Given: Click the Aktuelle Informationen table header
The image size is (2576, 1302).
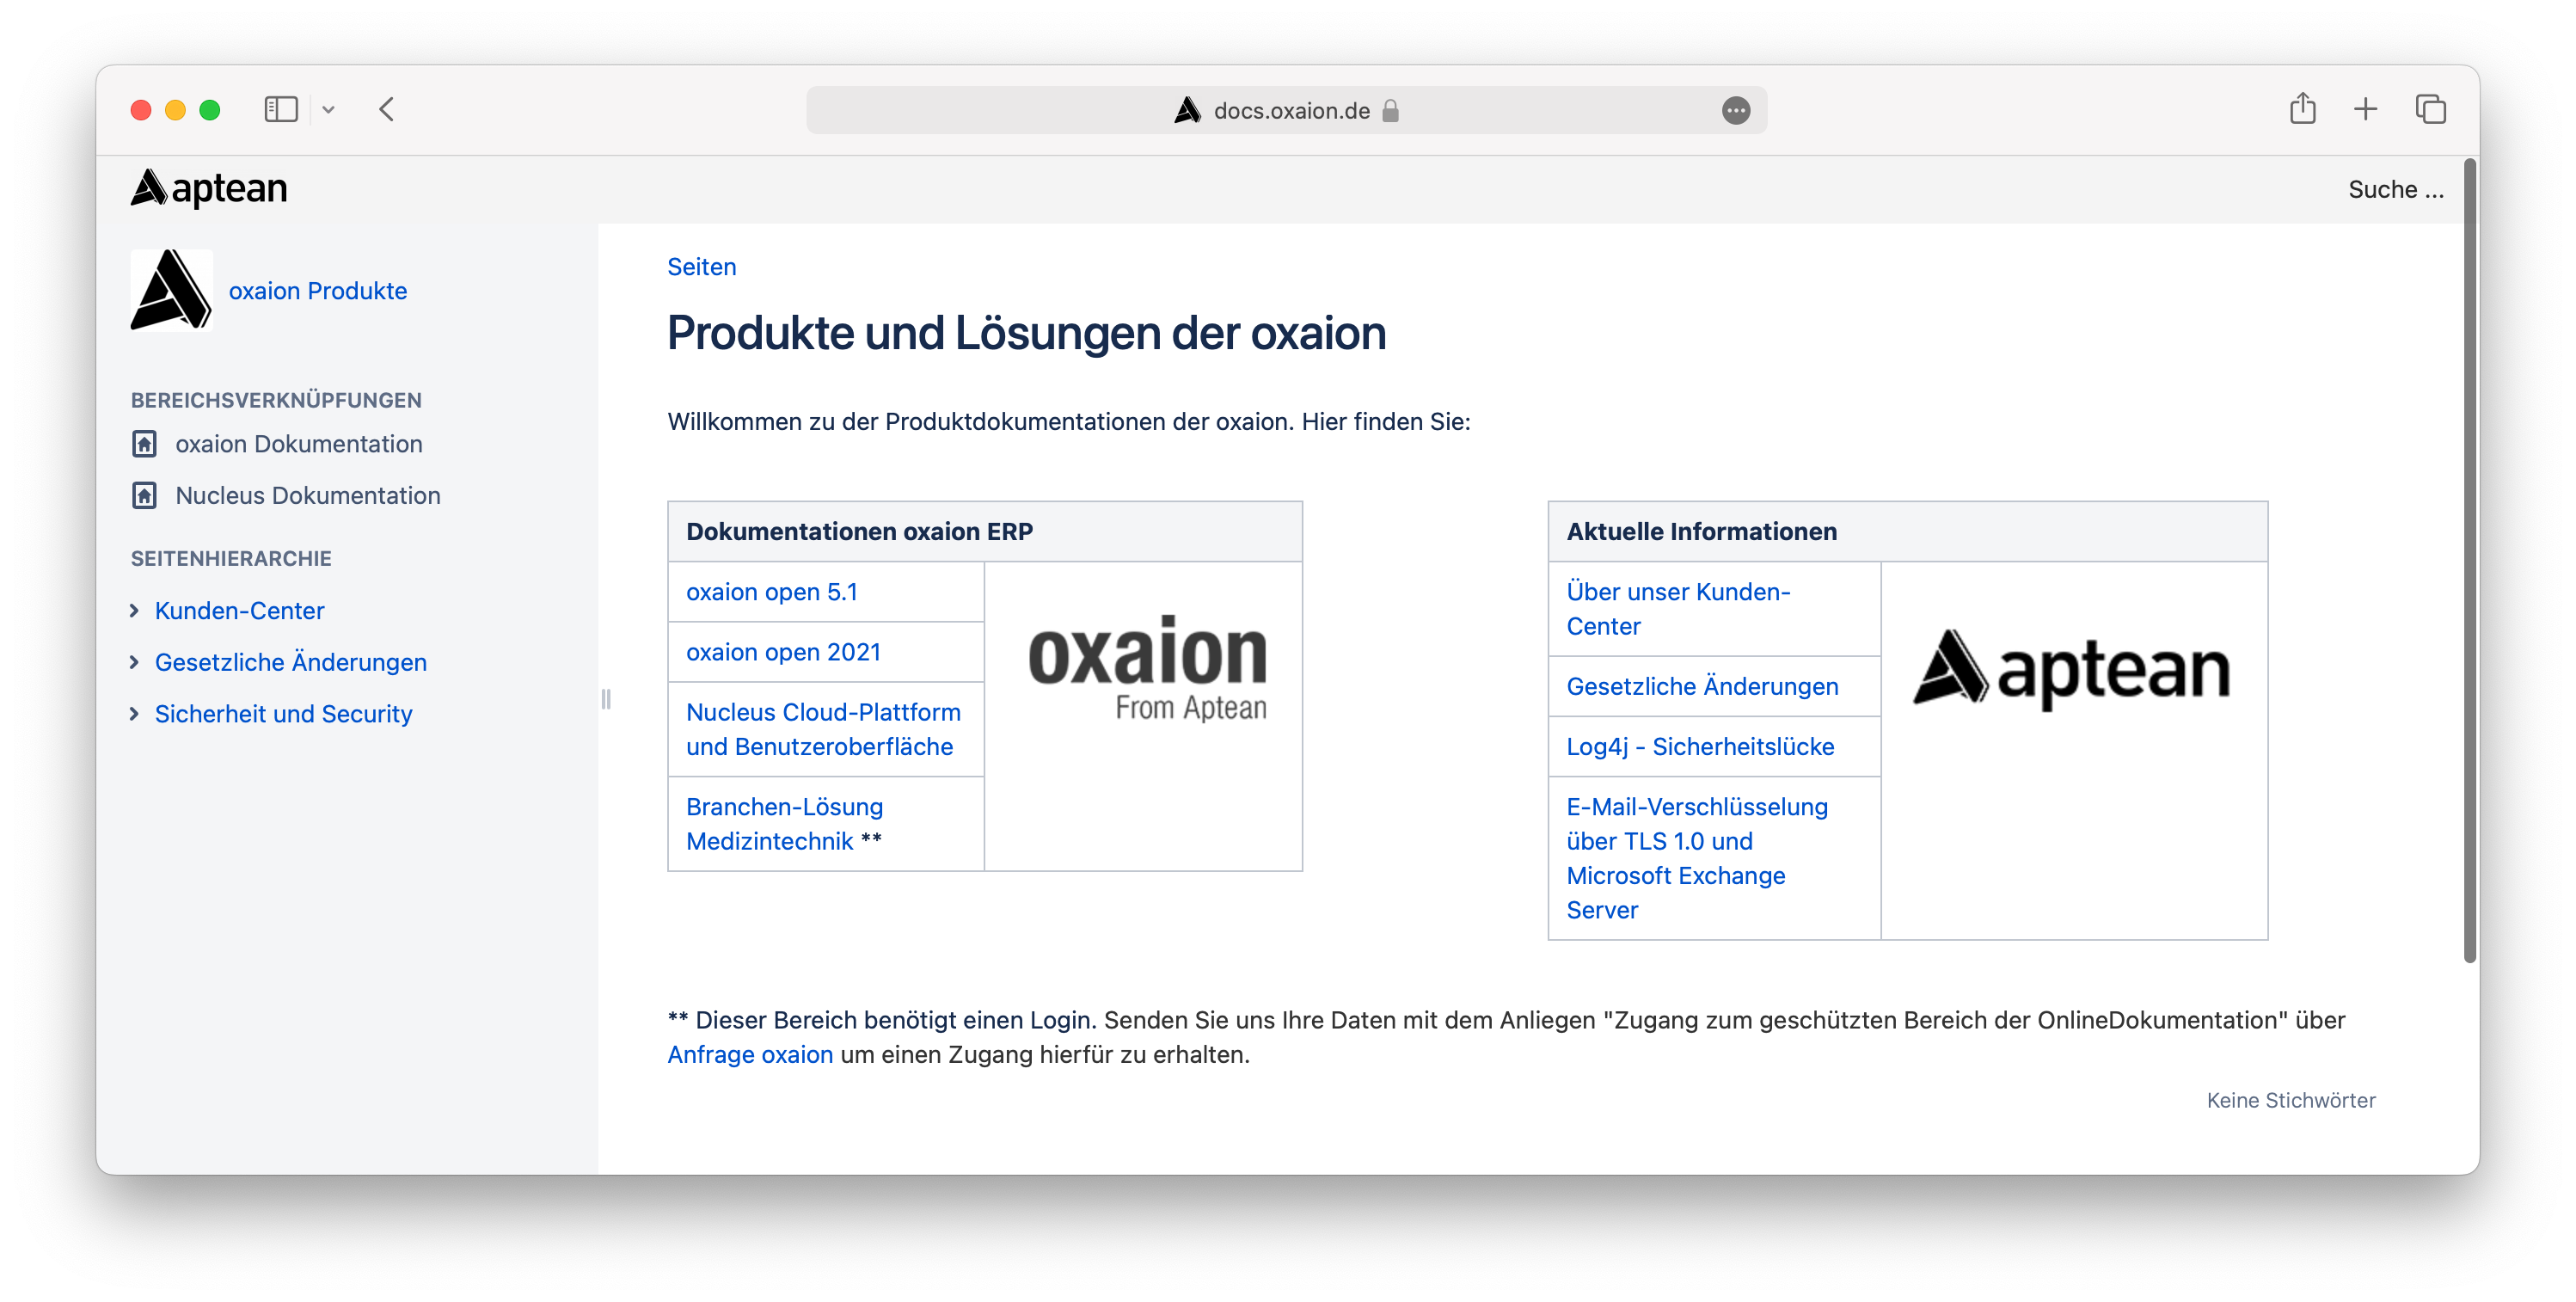Looking at the screenshot, I should coord(1907,531).
